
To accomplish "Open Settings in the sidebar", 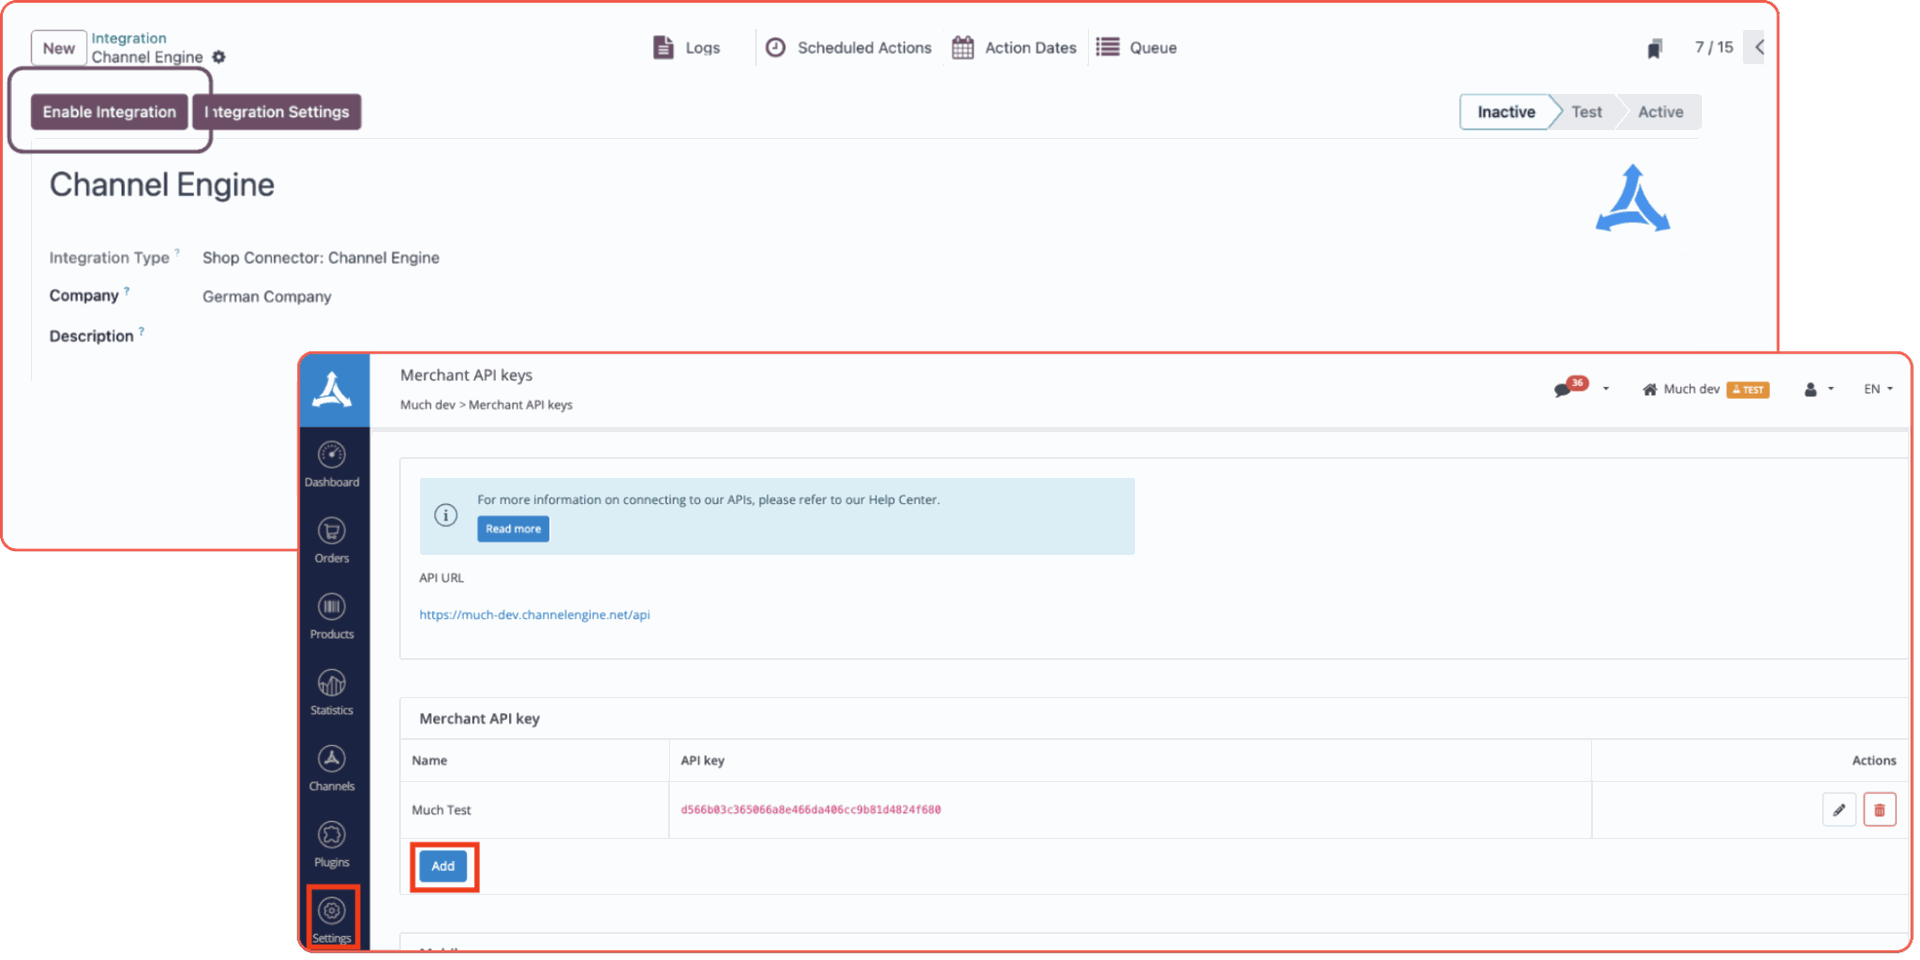I will [x=332, y=920].
